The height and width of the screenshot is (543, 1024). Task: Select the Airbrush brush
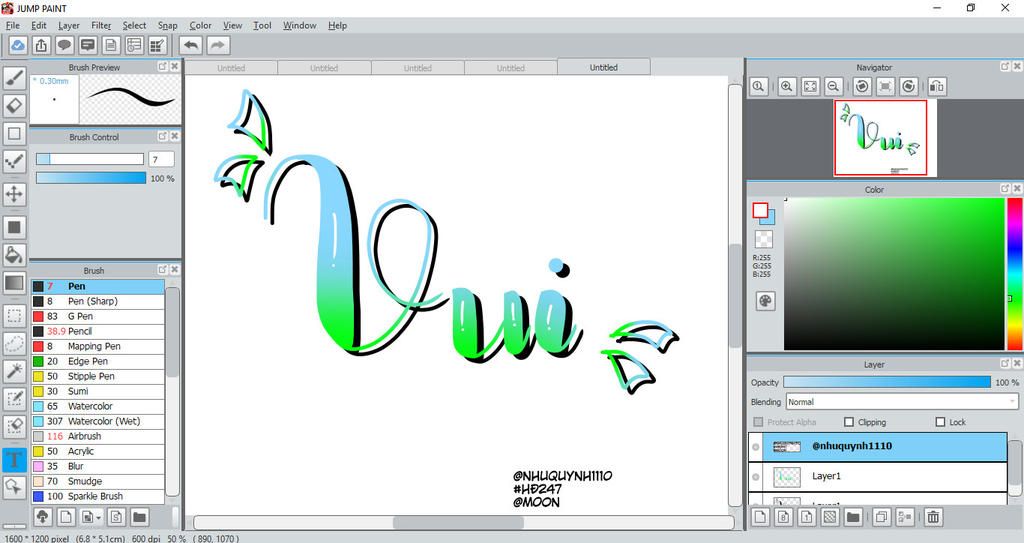98,436
